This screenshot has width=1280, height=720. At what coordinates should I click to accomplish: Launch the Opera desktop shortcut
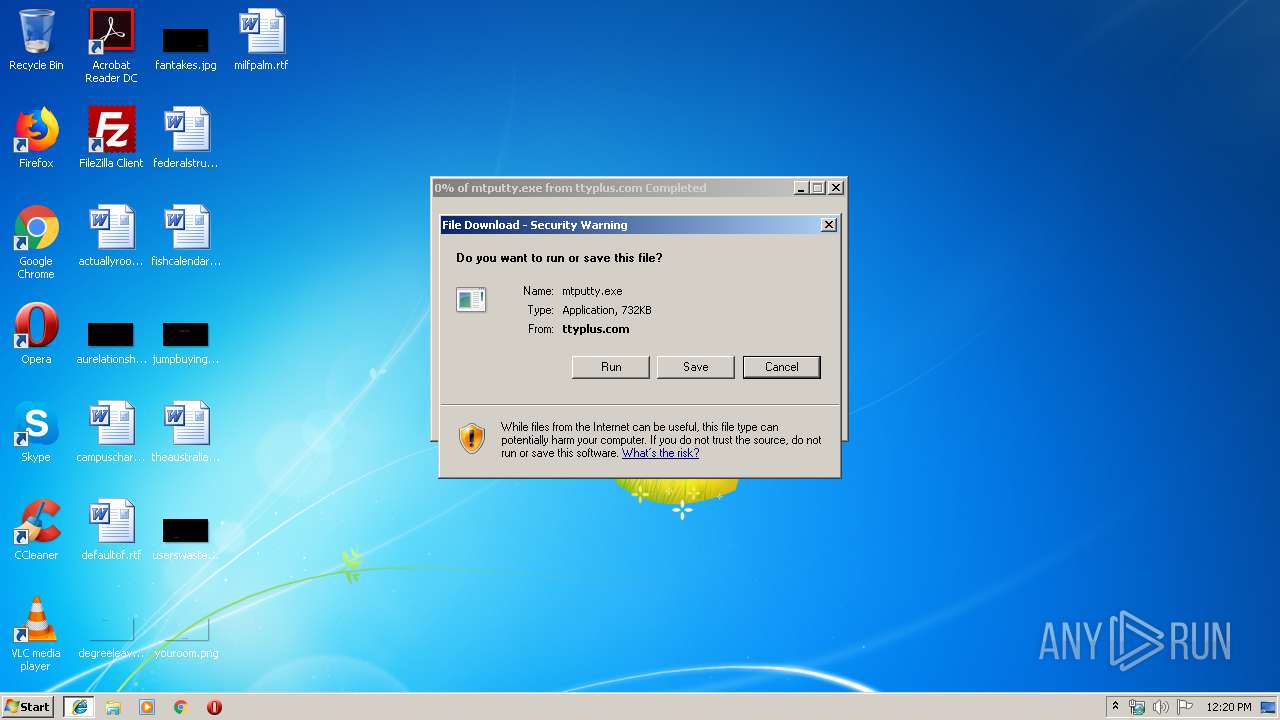click(x=36, y=334)
